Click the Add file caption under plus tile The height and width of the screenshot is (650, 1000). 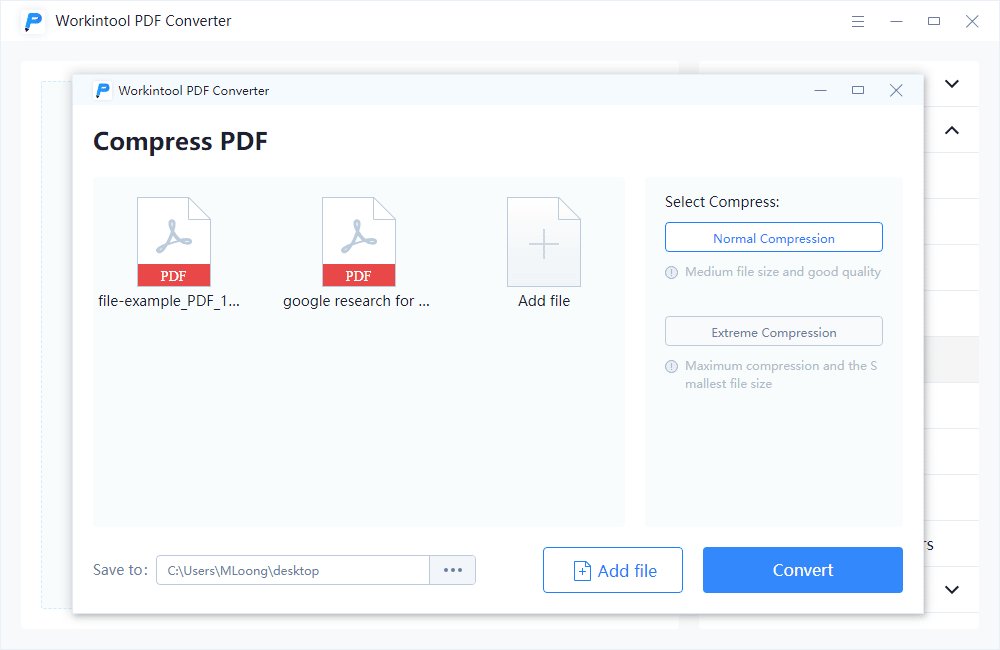tap(544, 301)
